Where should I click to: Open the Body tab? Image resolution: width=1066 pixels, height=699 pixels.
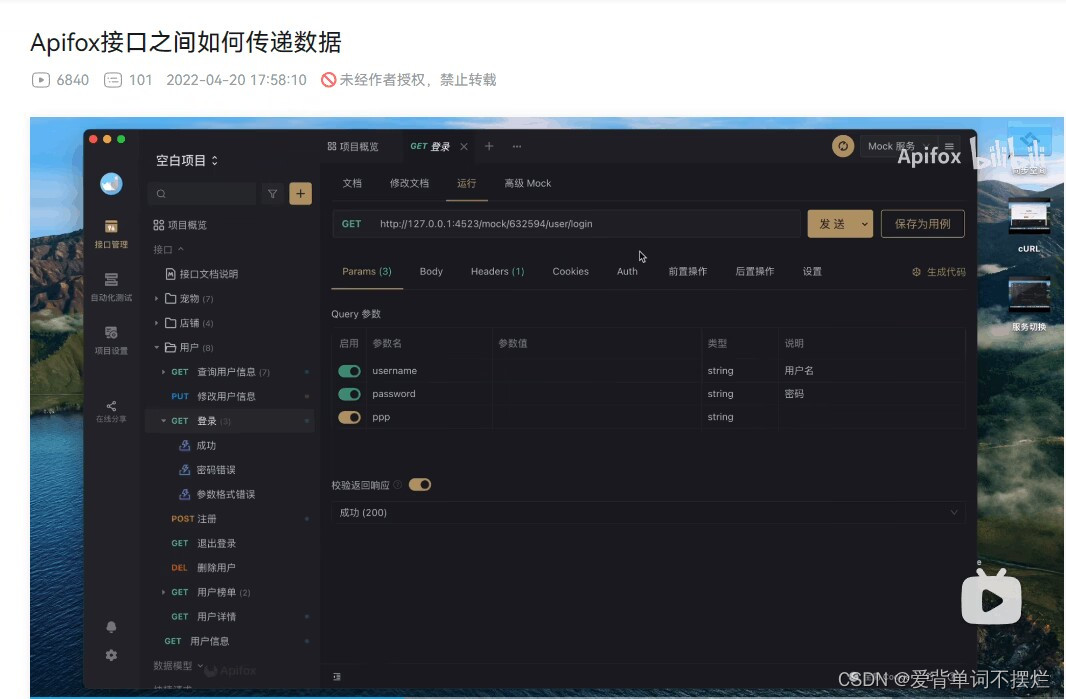click(x=431, y=271)
